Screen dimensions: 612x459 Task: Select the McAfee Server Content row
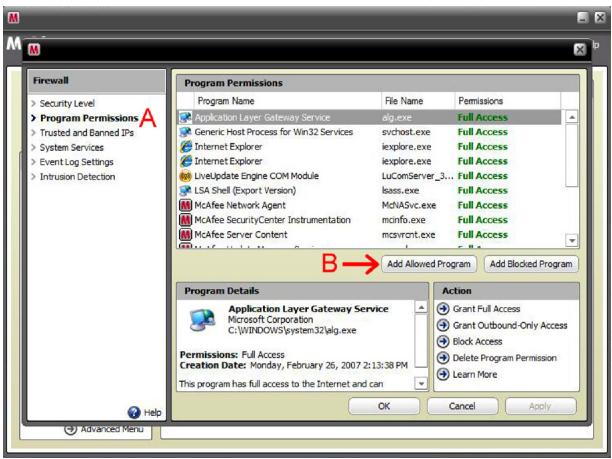tap(370, 235)
